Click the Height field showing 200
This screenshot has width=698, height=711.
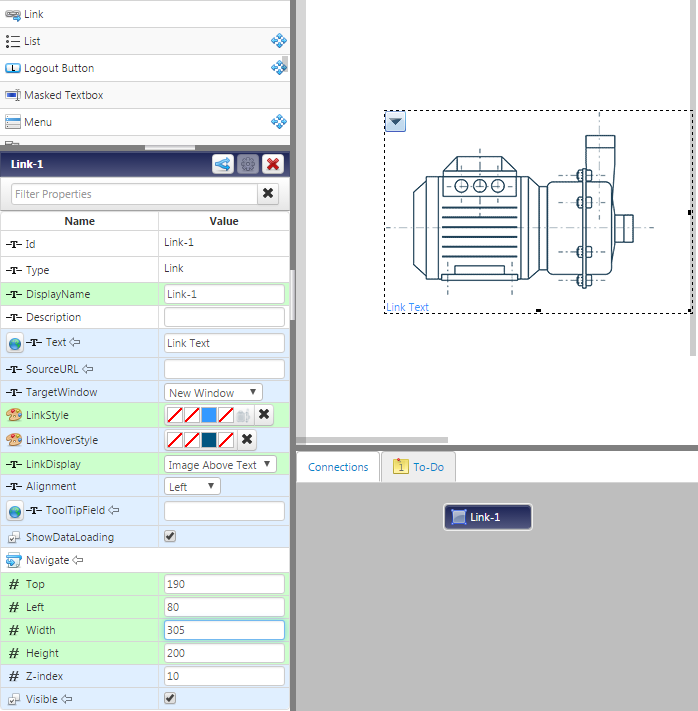click(x=224, y=653)
